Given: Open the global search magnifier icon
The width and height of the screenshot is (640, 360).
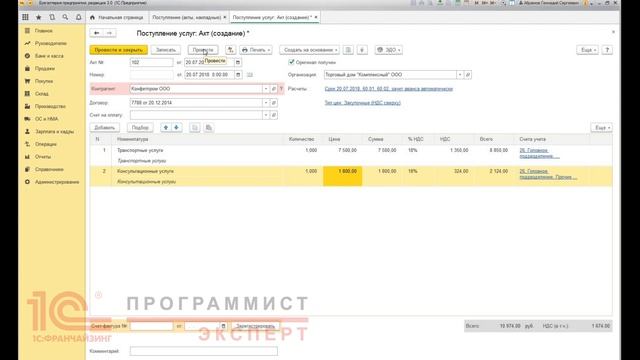Looking at the screenshot, I should (65, 17).
